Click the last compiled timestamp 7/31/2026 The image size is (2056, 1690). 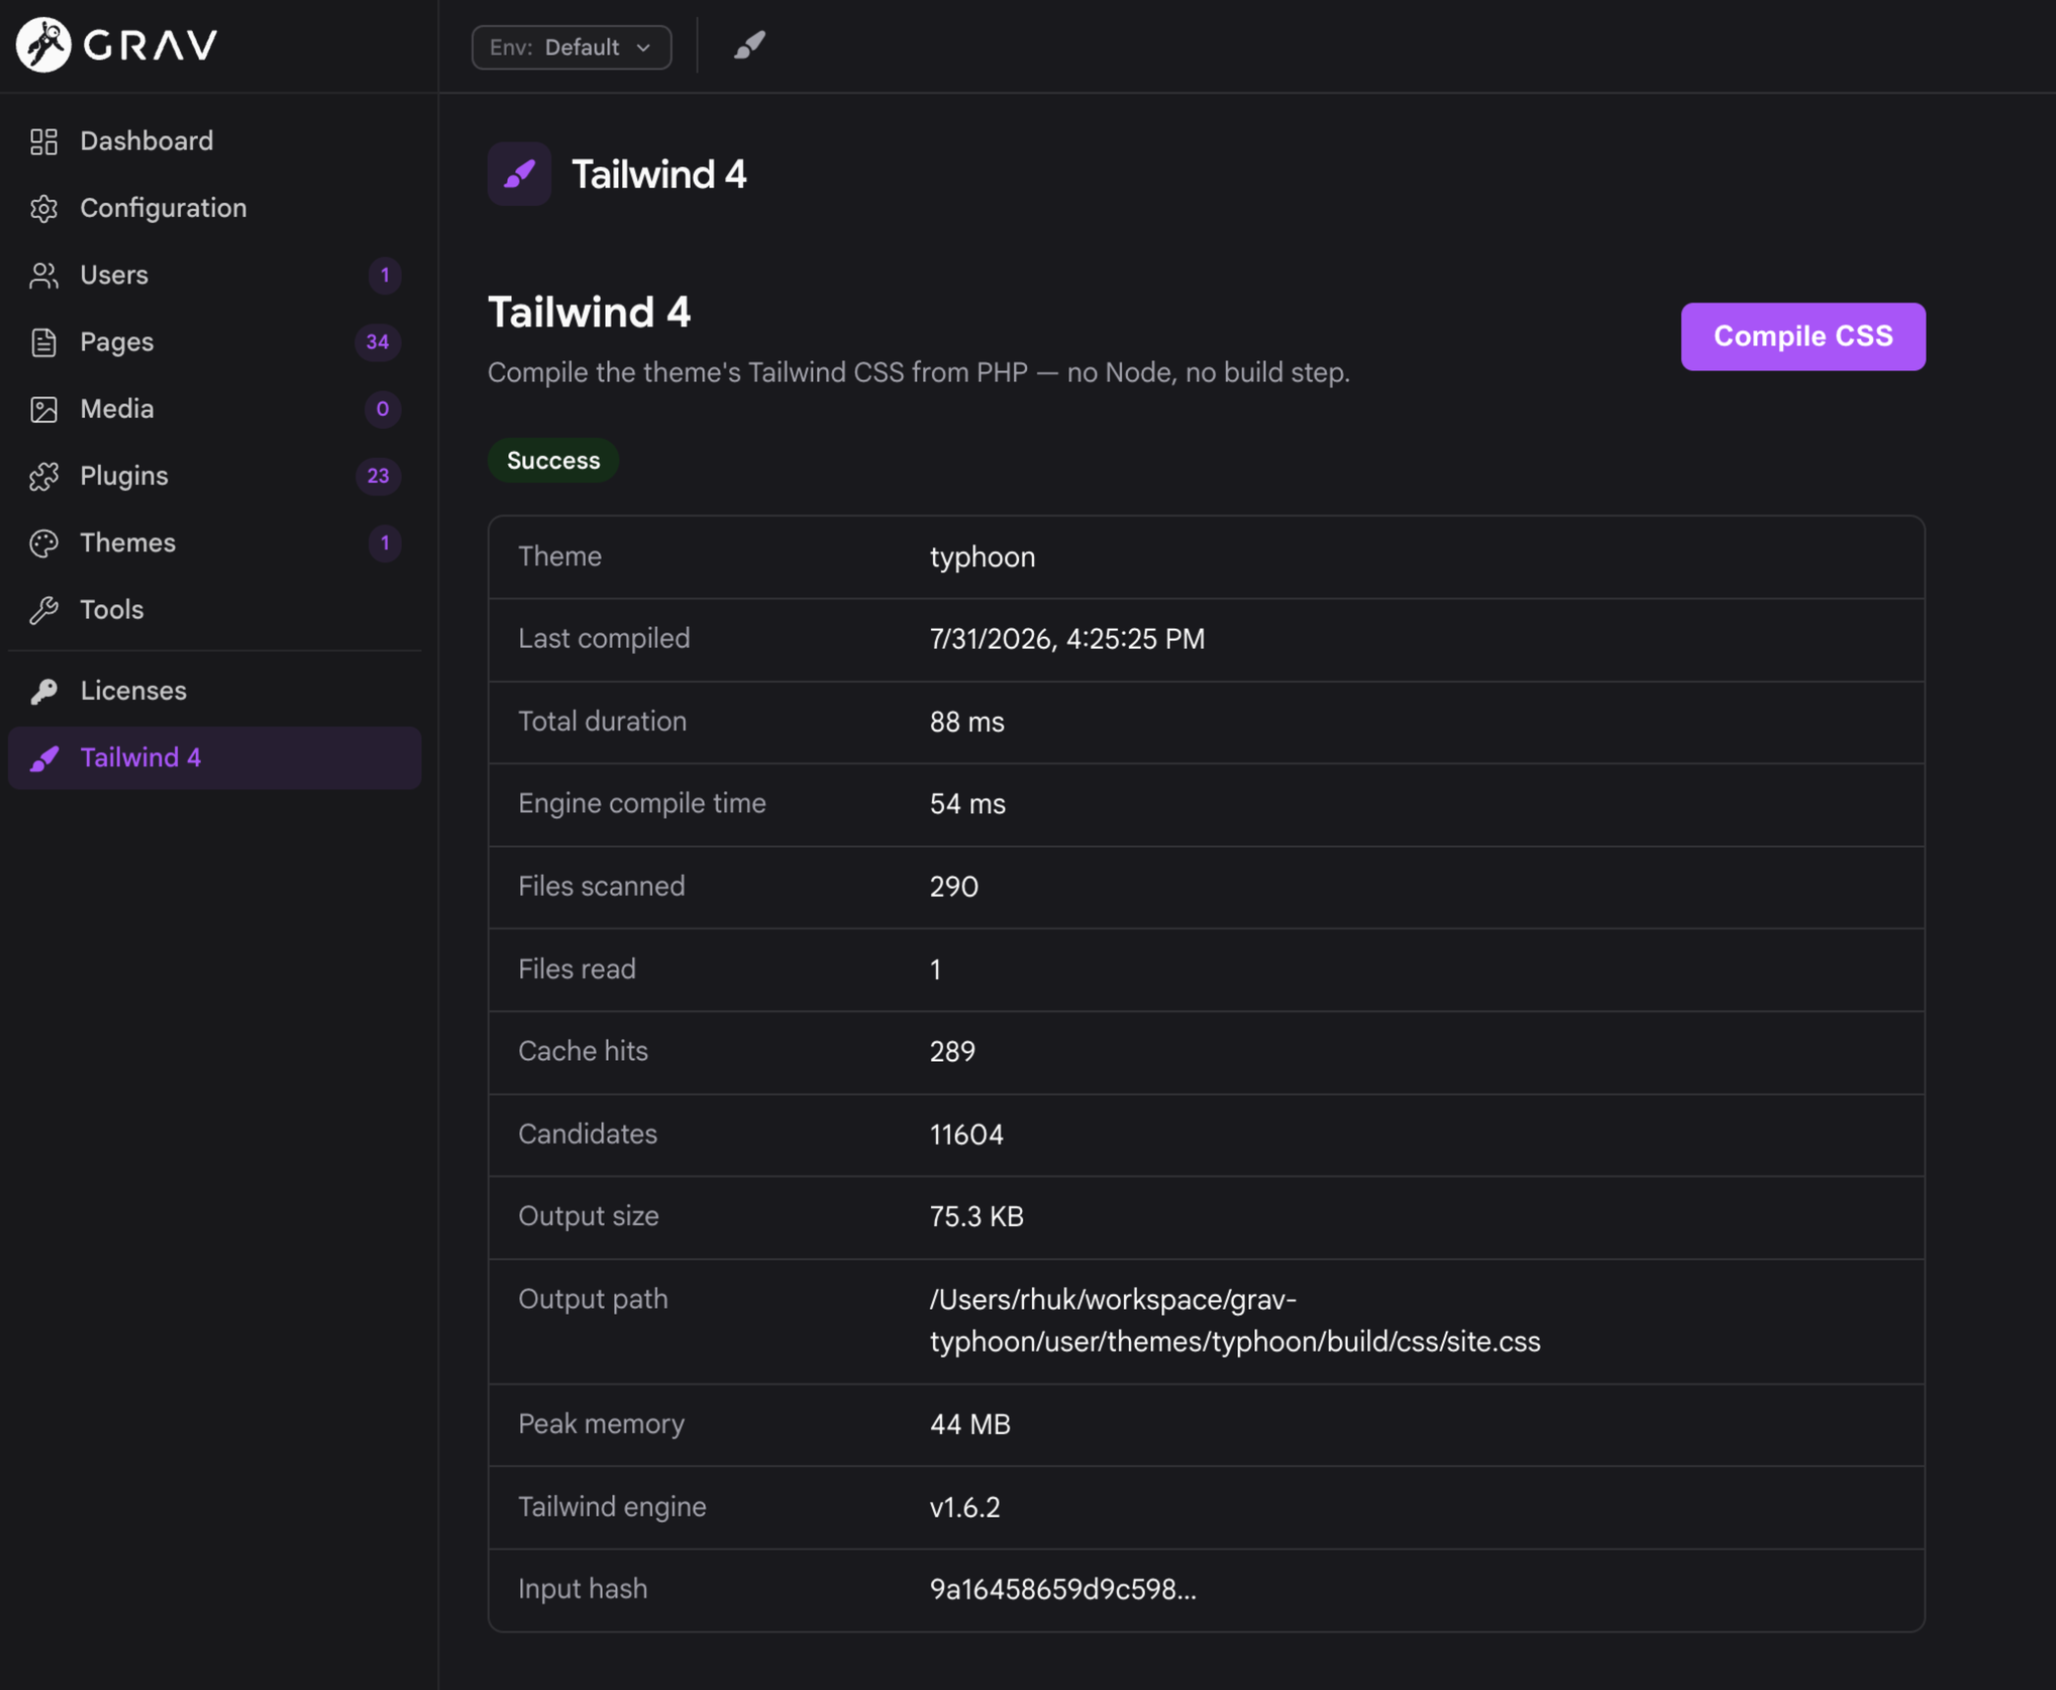[1067, 639]
